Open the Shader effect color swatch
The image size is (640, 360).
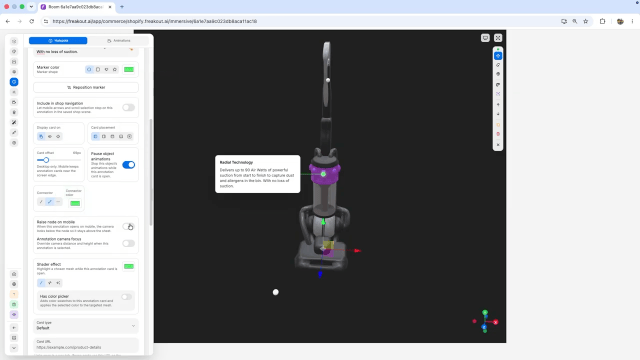click(x=129, y=267)
